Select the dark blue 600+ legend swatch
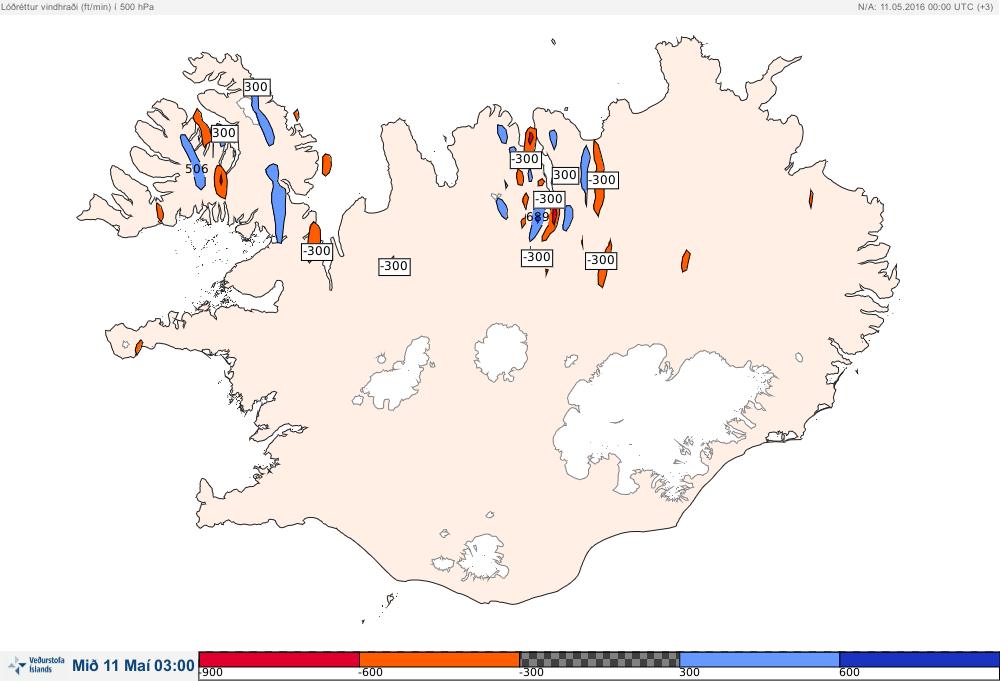Screen dimensions: 1000x681 coord(919,659)
